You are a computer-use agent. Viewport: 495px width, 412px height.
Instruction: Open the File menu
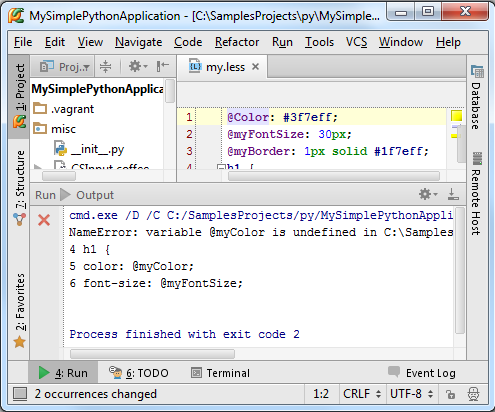coord(23,42)
